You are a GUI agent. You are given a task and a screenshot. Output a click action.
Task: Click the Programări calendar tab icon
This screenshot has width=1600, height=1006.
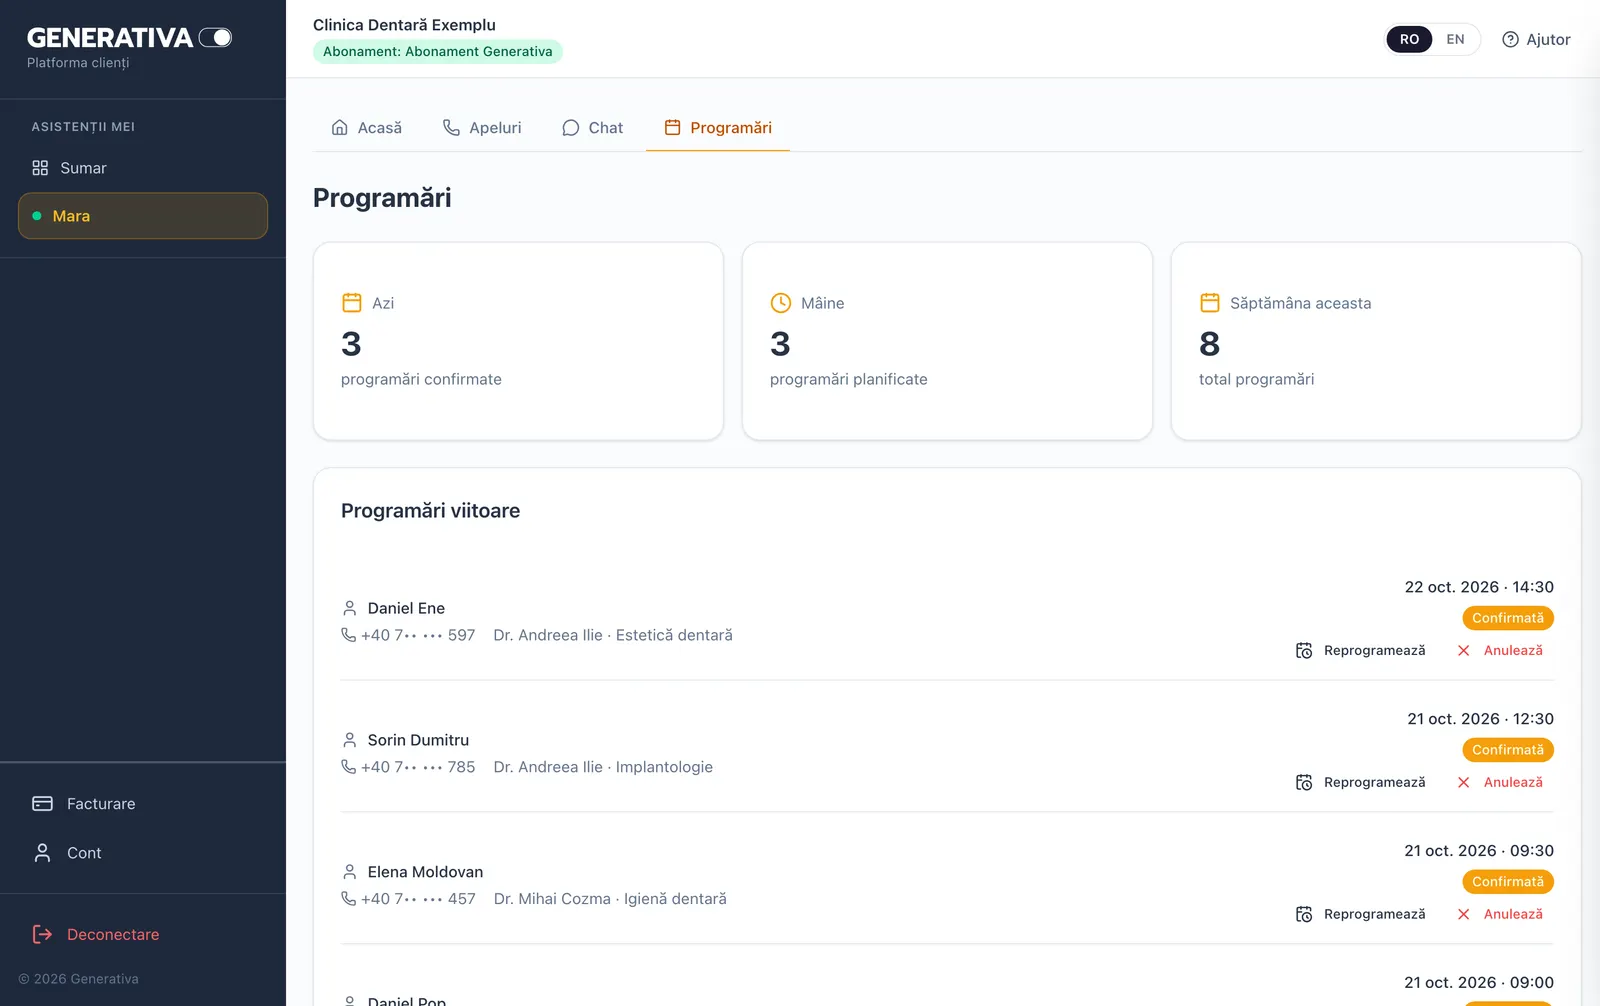(673, 128)
